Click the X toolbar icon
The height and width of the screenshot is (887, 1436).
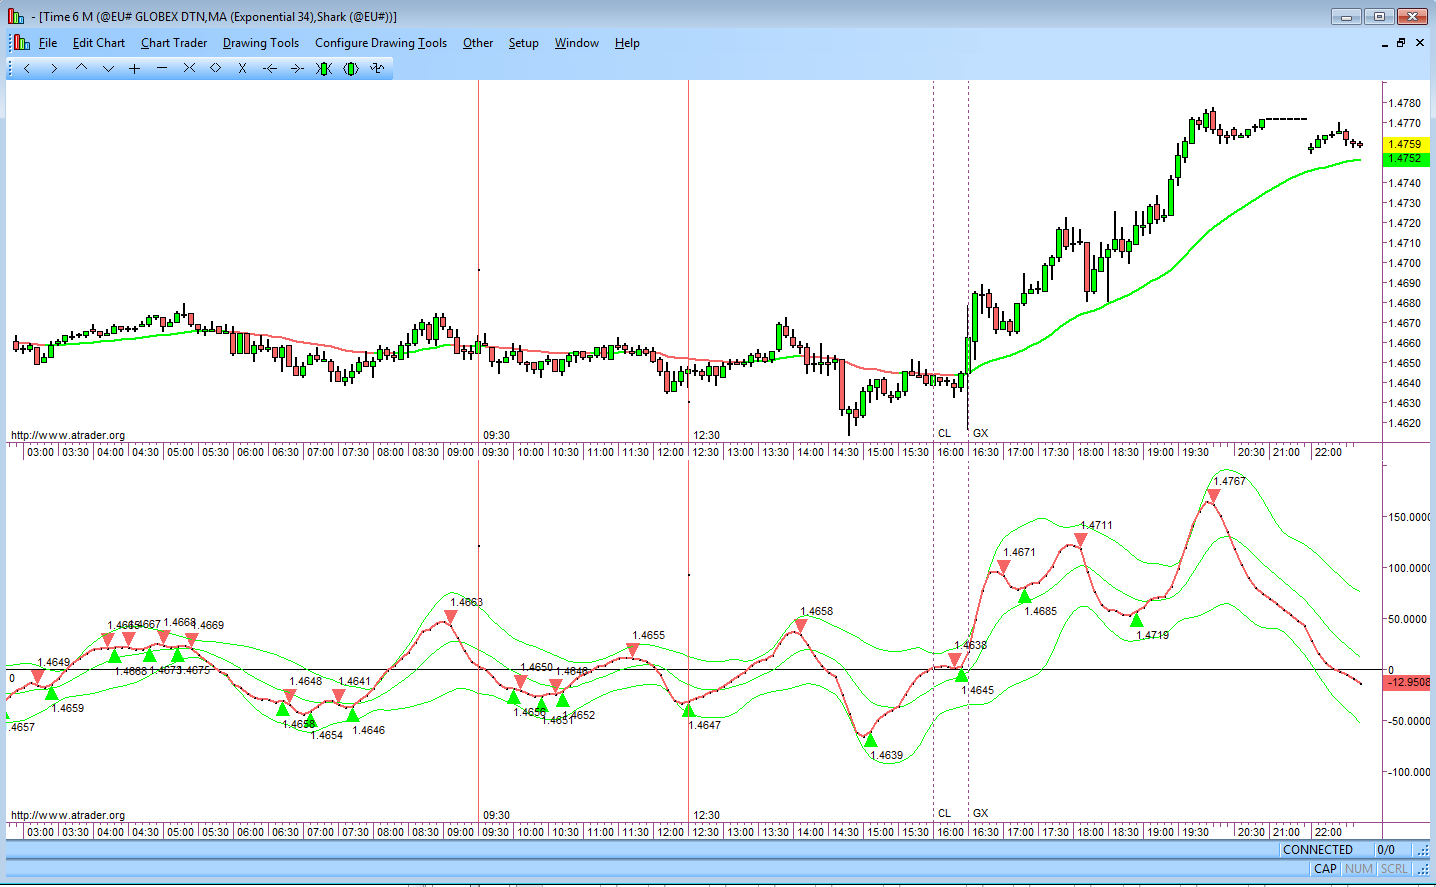tap(242, 68)
